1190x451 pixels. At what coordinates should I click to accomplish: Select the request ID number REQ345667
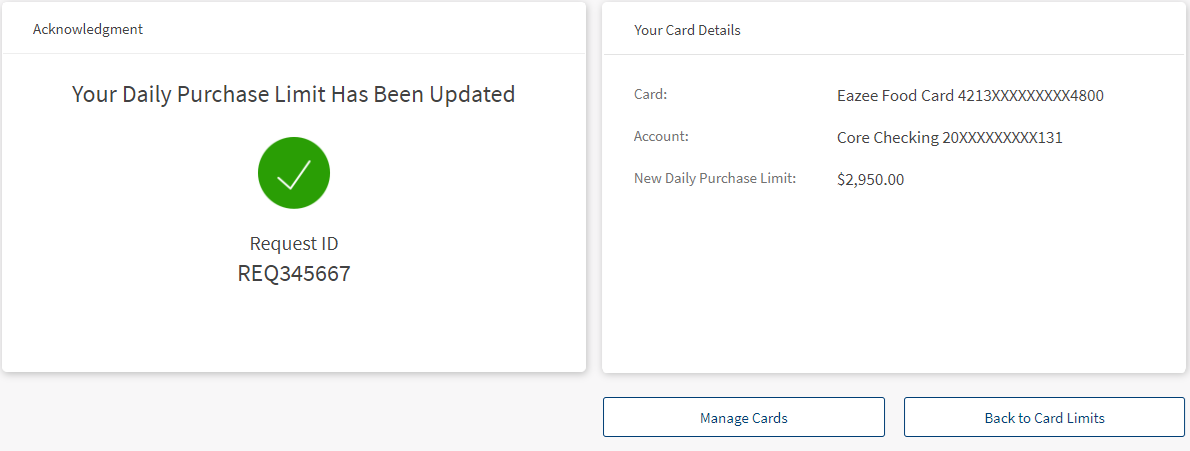(294, 274)
